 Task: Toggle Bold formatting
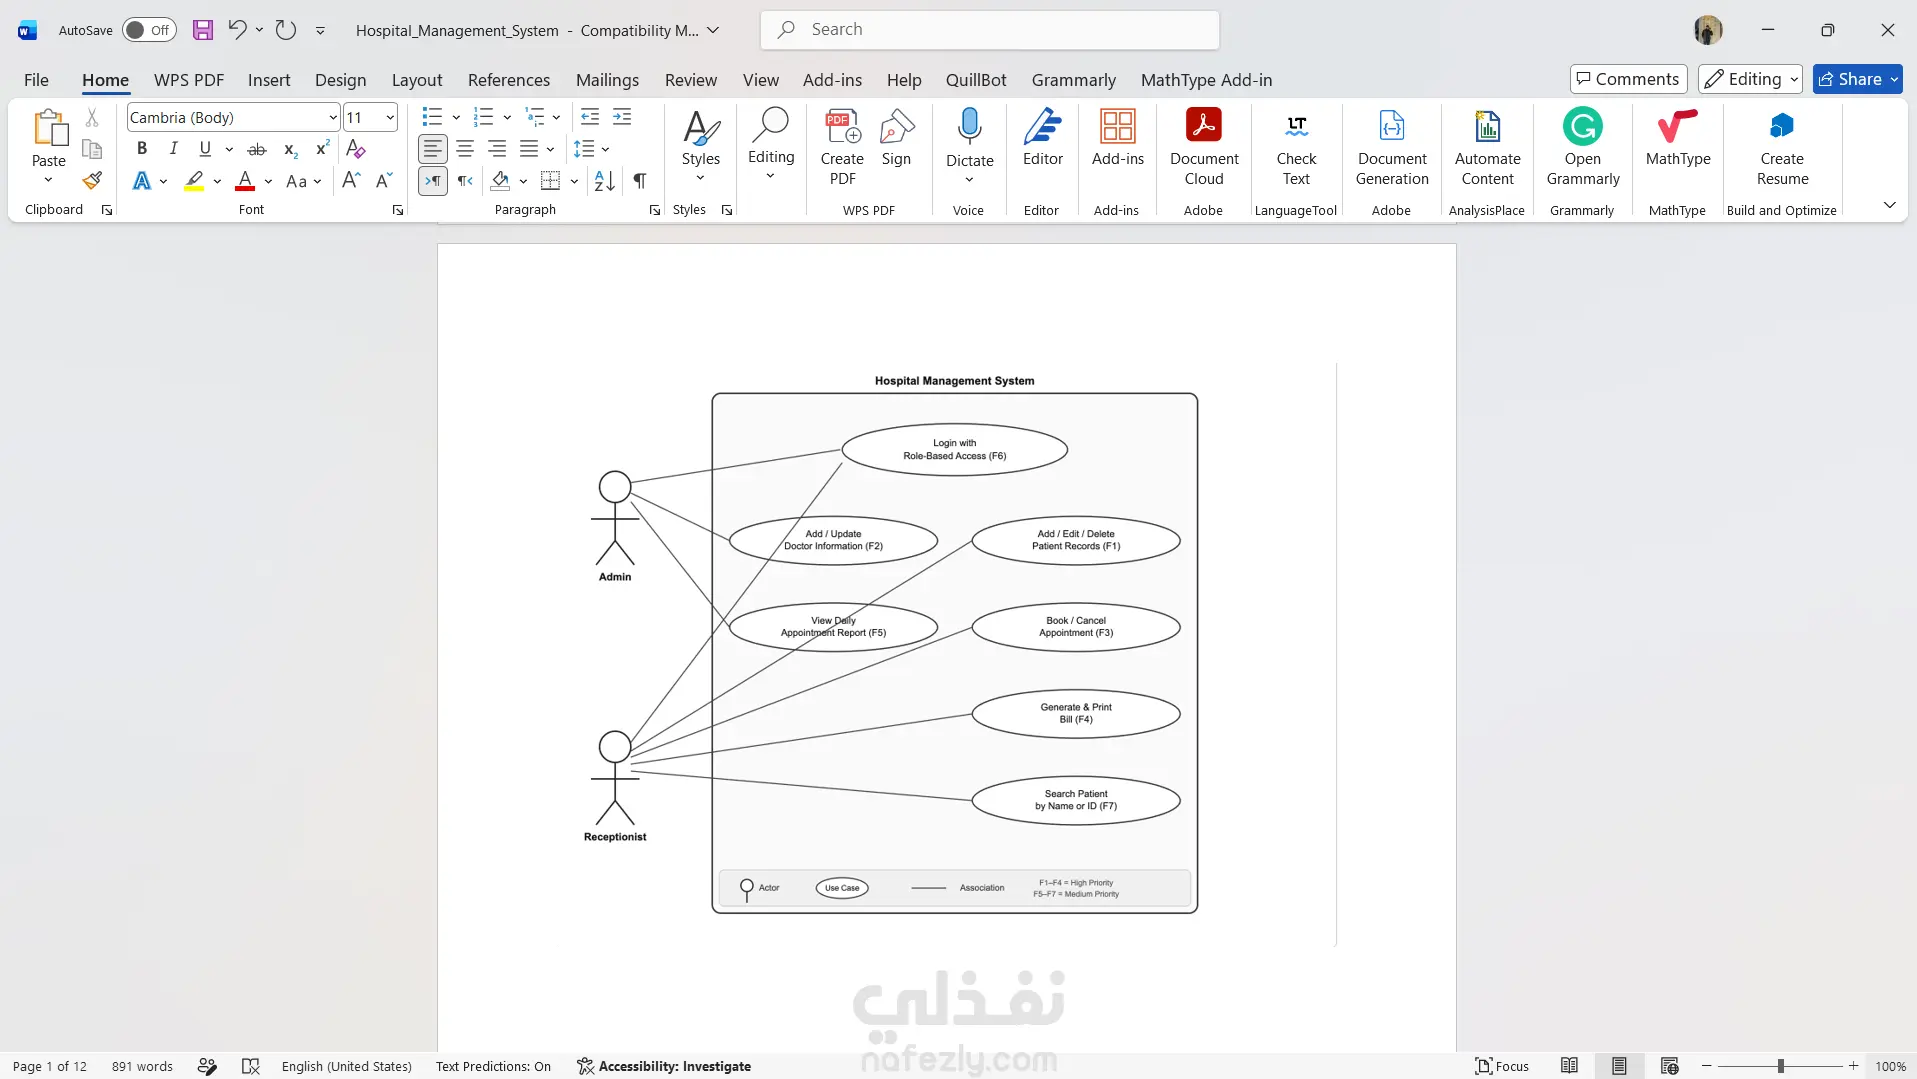(142, 149)
